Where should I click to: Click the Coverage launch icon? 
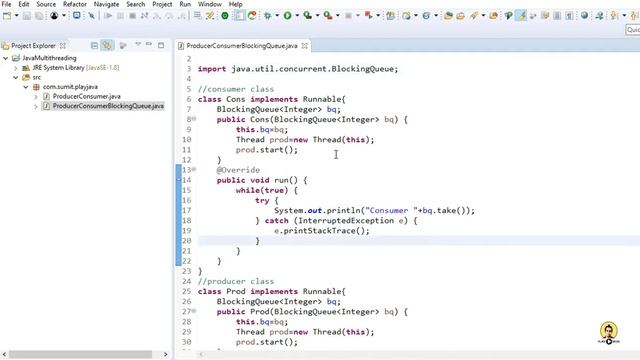tap(308, 16)
